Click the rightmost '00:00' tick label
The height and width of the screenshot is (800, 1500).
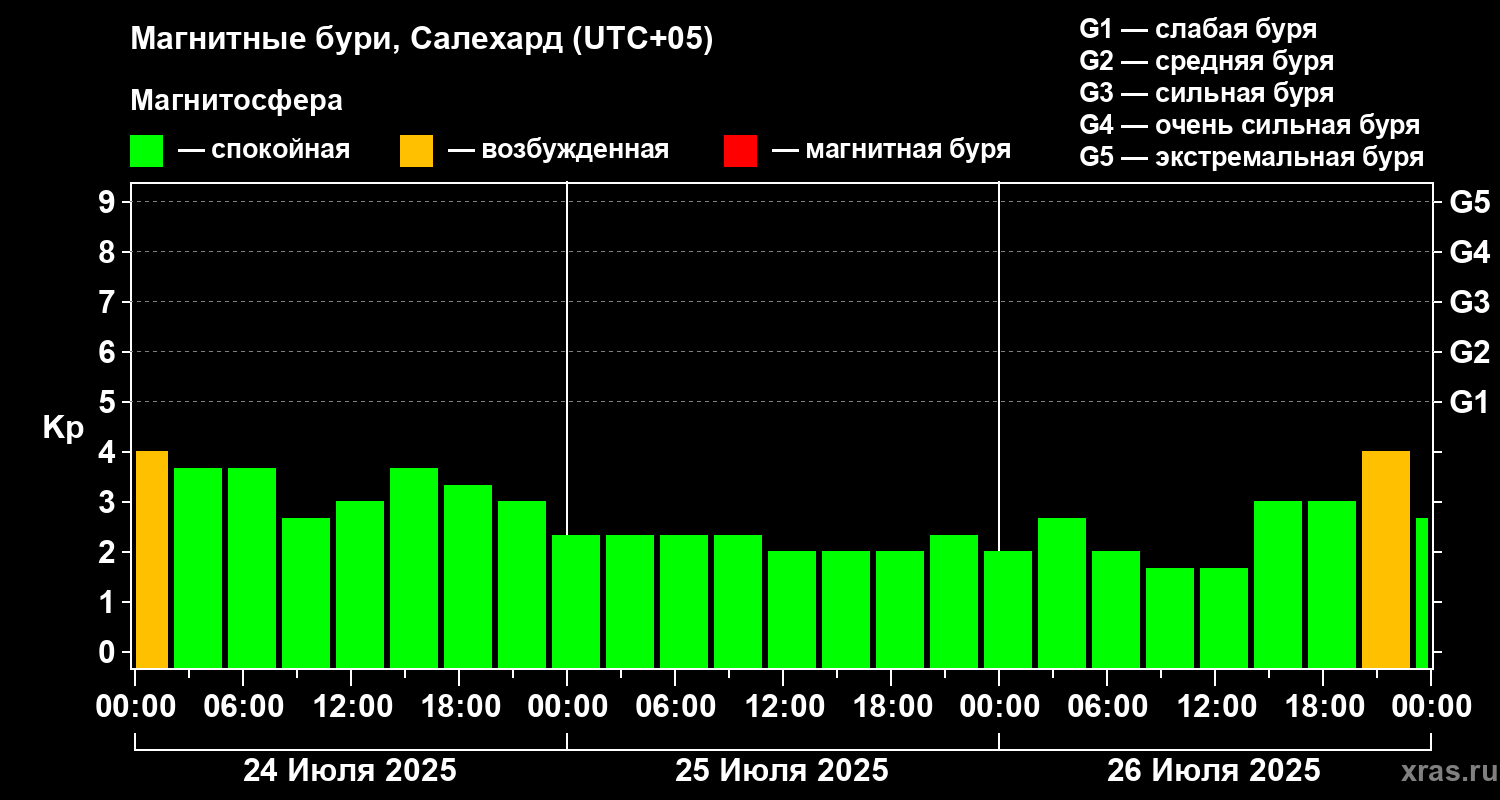[x=1431, y=707]
